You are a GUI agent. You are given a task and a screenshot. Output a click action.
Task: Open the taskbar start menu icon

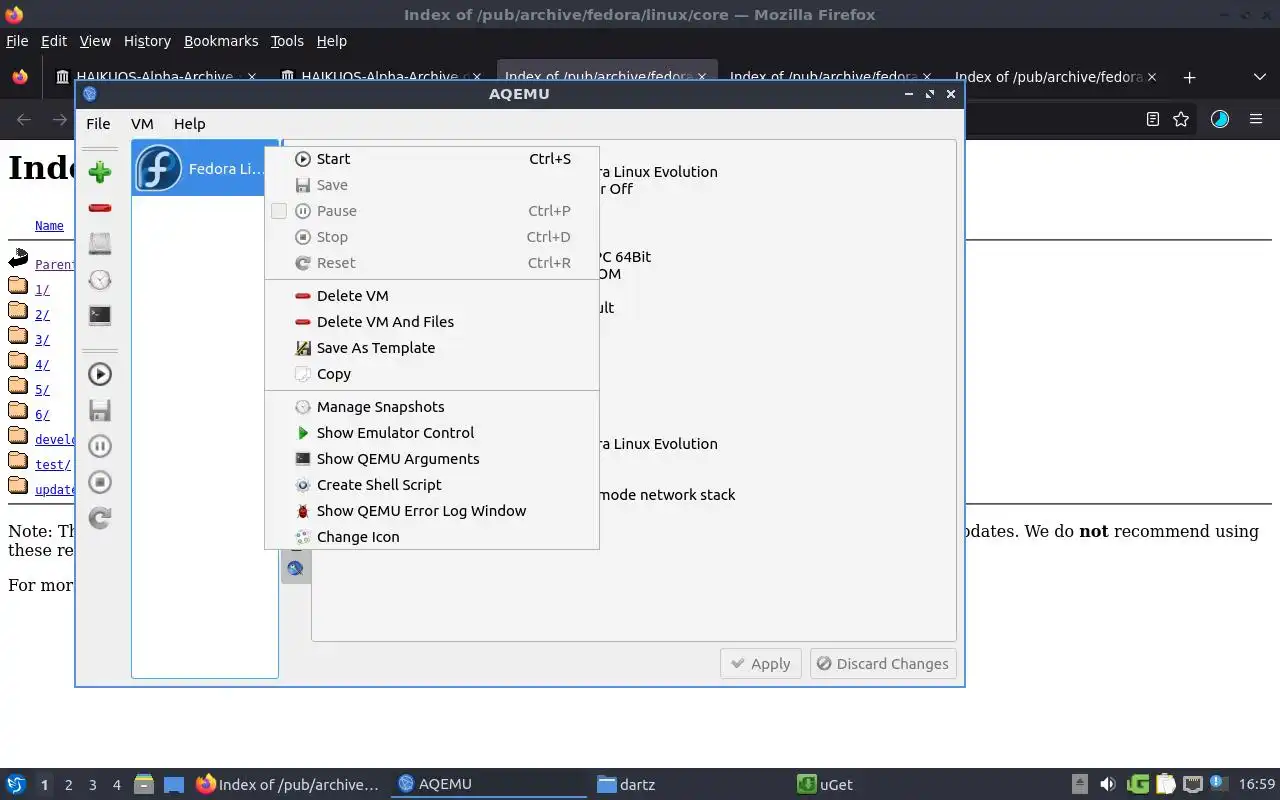(x=16, y=784)
